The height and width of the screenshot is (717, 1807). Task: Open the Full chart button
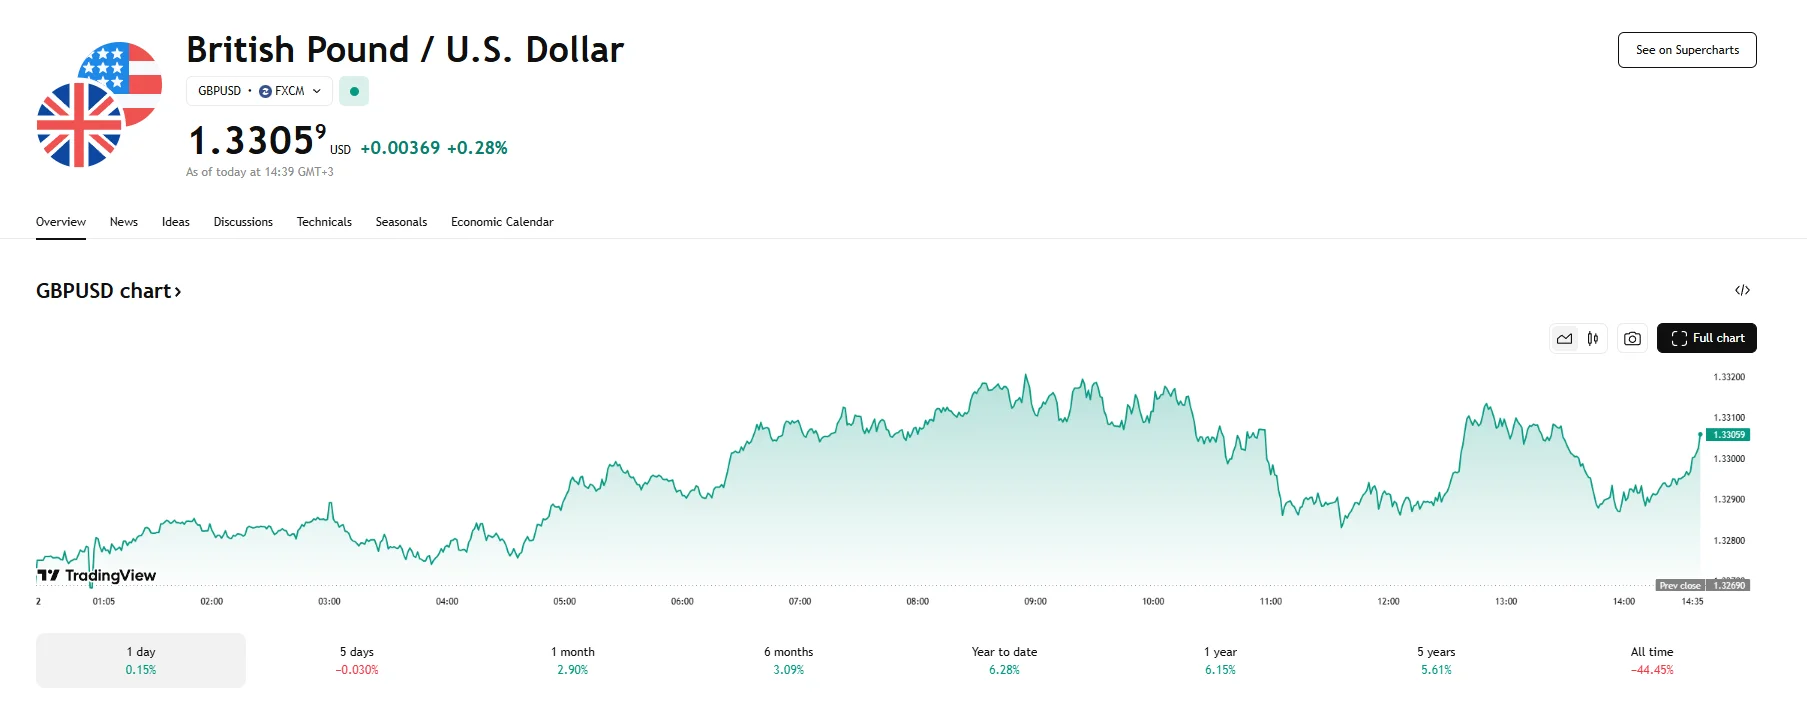tap(1707, 338)
